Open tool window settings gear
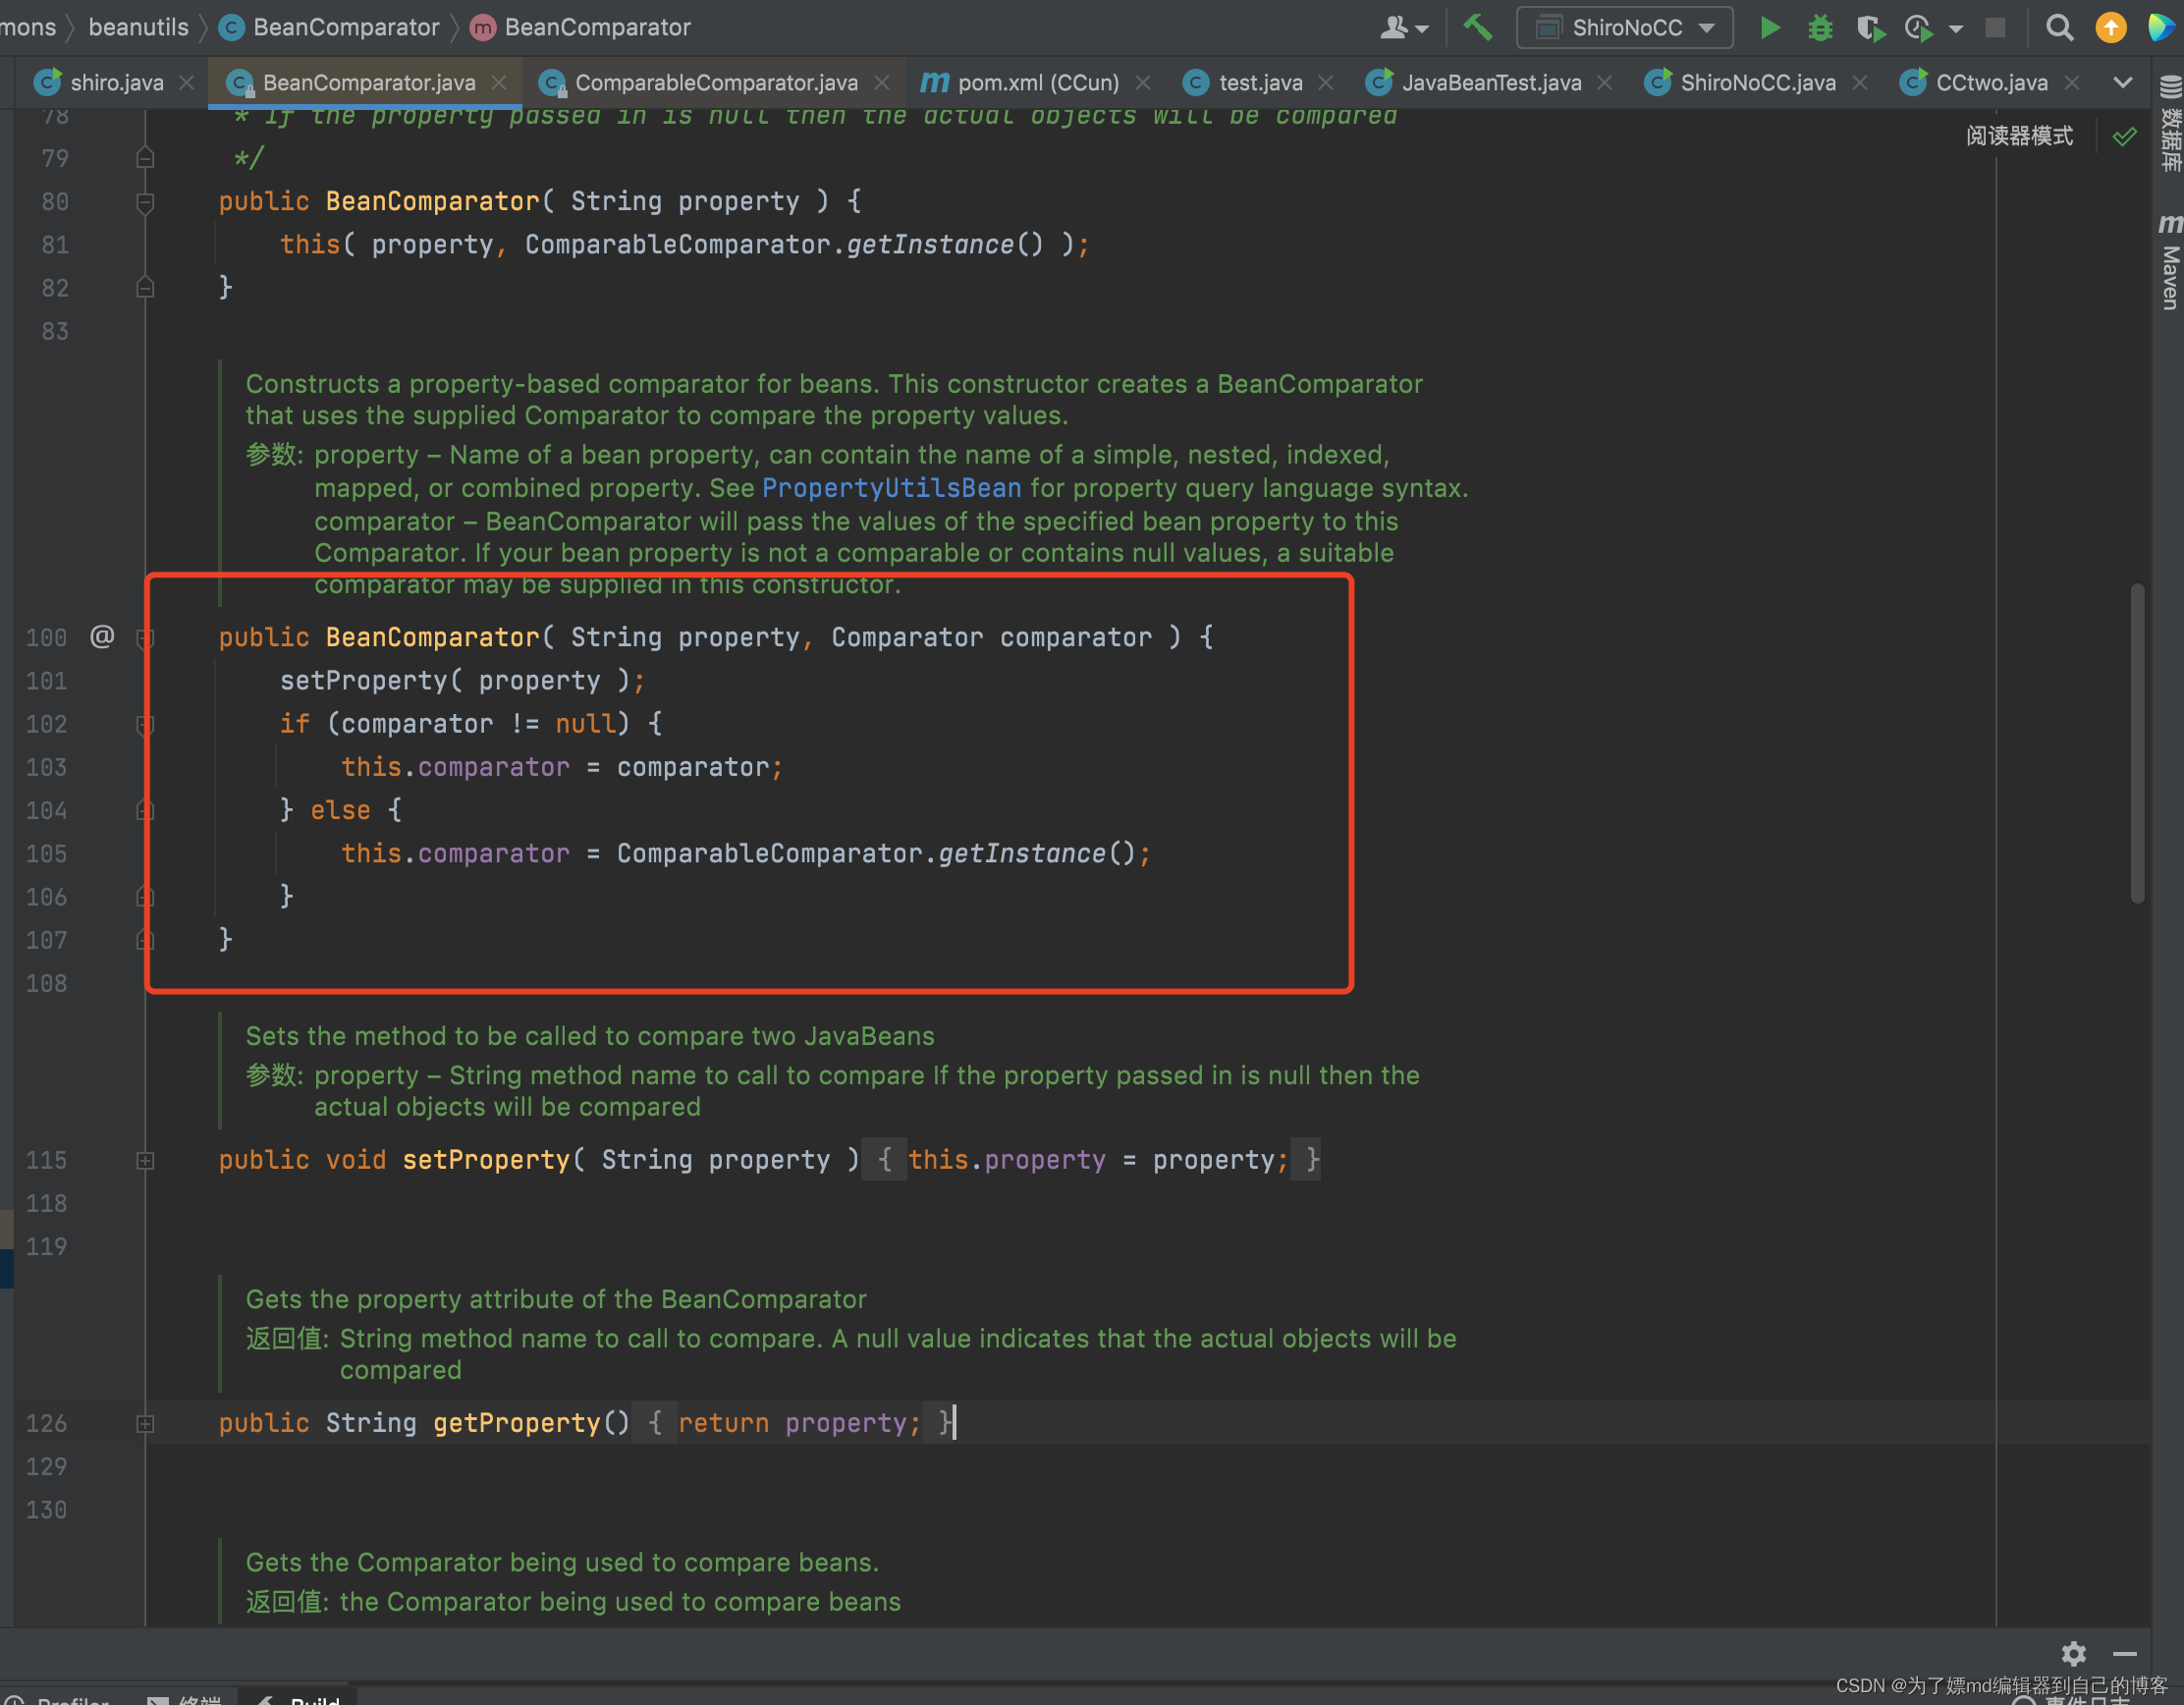The image size is (2184, 1705). (2074, 1653)
